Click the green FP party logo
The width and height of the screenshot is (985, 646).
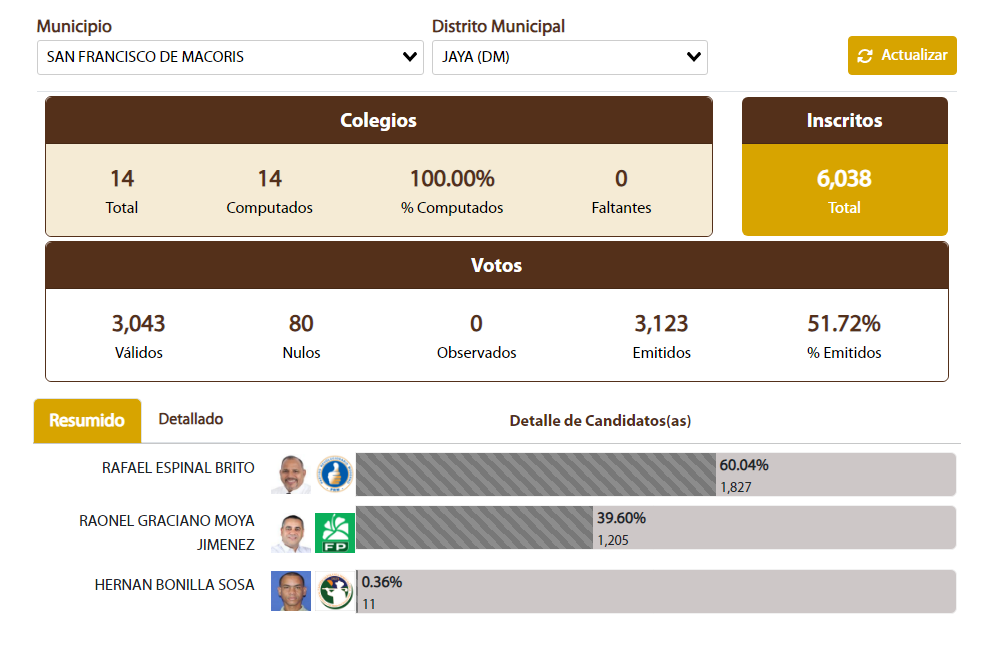[x=335, y=533]
